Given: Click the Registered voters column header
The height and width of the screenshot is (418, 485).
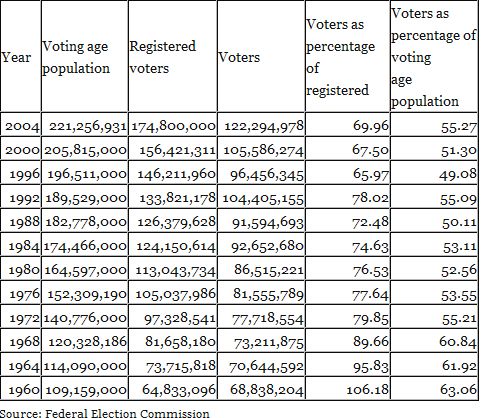Looking at the screenshot, I should [162, 57].
